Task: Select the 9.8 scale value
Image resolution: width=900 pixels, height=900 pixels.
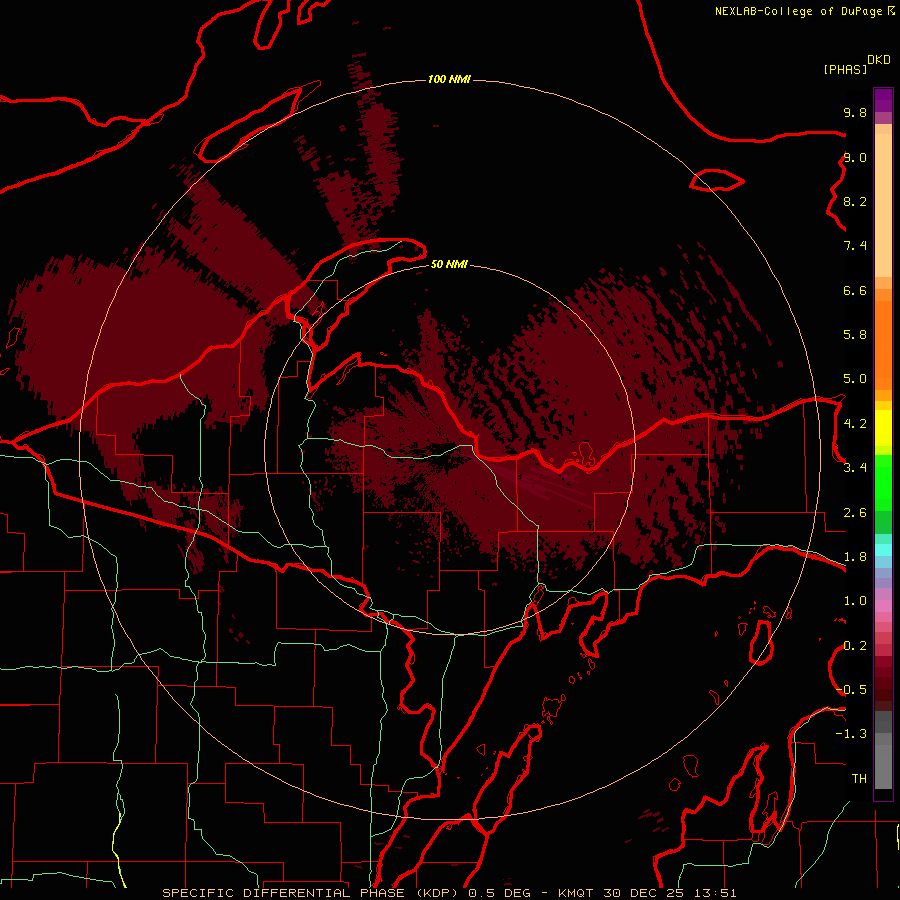Action: [x=855, y=112]
